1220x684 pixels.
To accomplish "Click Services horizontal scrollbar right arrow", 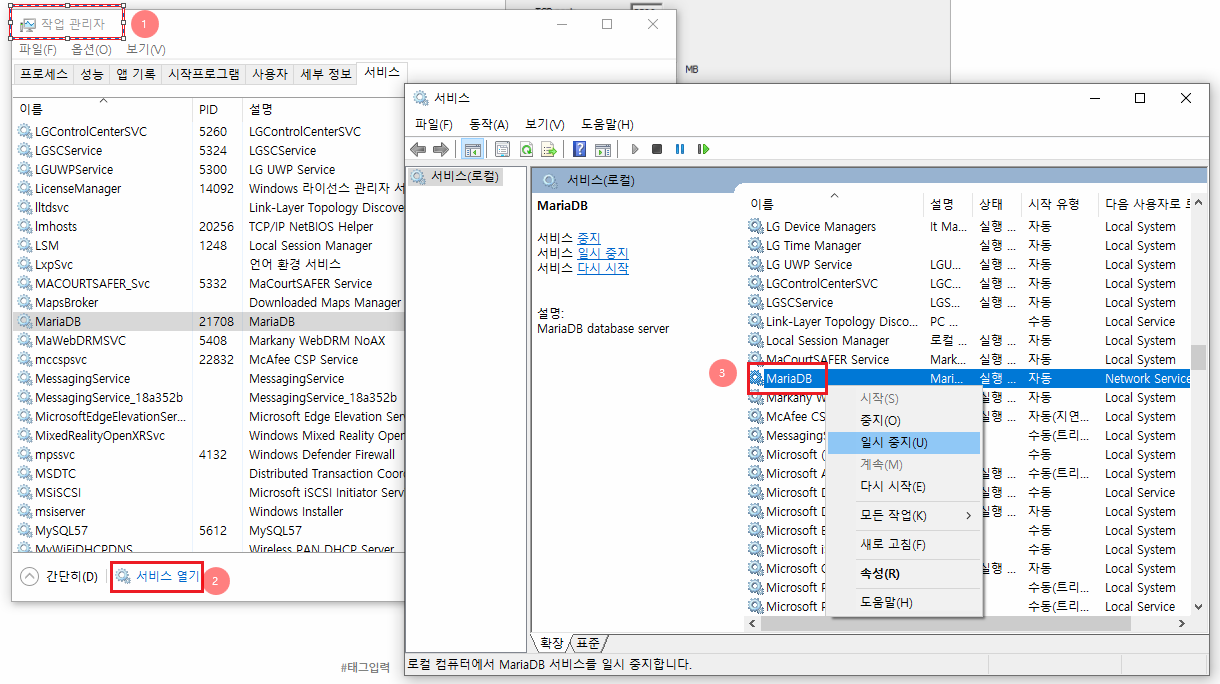I will [x=1182, y=623].
